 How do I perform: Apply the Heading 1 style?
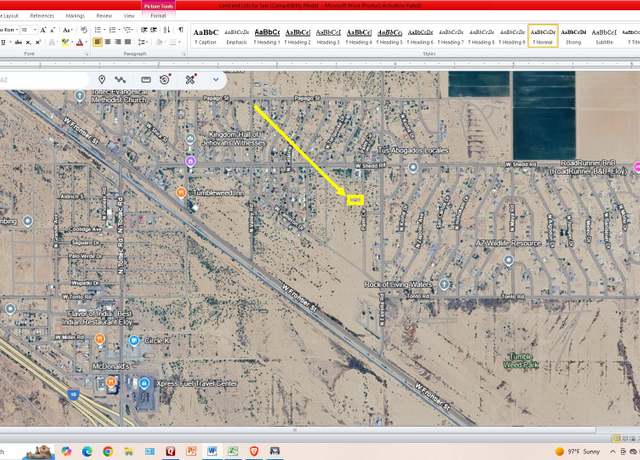coord(267,36)
